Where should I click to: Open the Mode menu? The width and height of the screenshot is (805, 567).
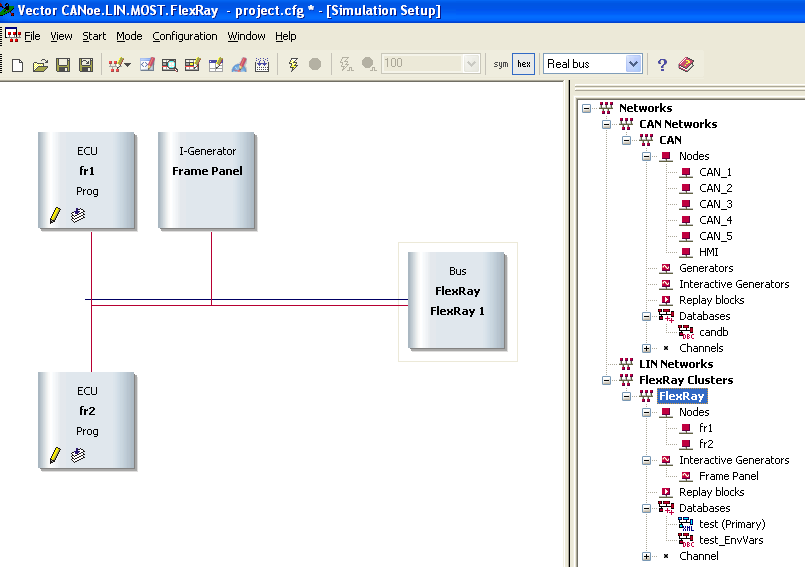click(129, 36)
